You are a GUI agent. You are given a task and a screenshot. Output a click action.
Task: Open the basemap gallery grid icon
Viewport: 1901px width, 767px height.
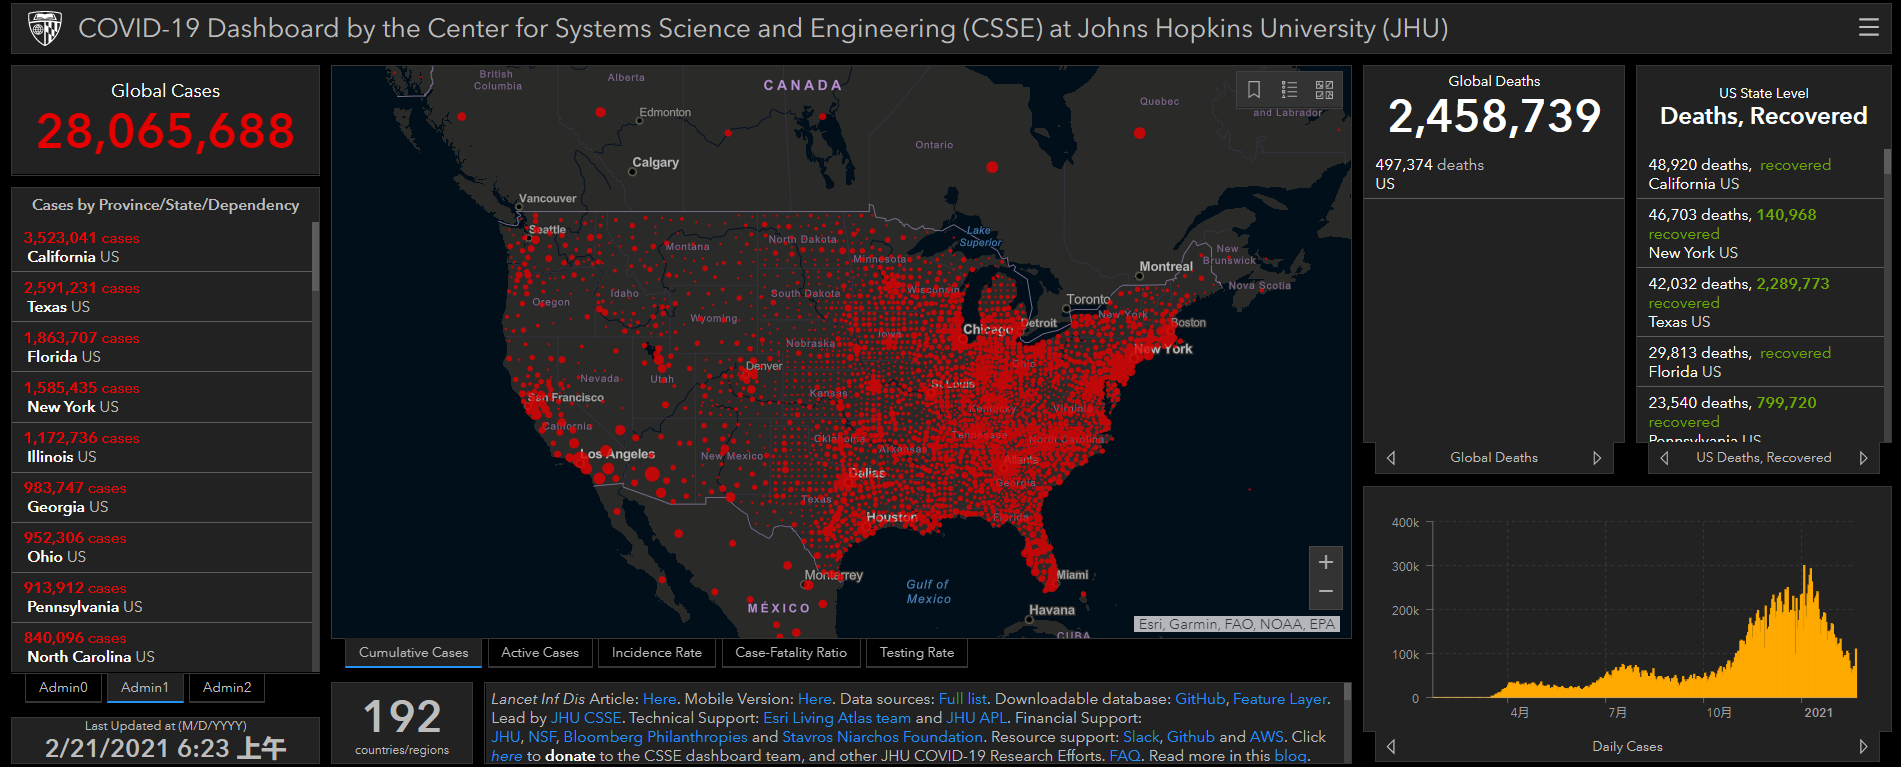1324,90
